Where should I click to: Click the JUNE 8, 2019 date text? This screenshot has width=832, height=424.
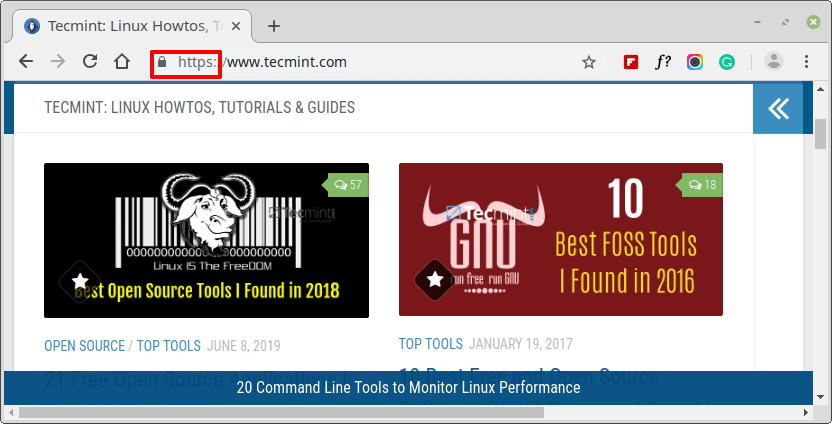[x=244, y=346]
